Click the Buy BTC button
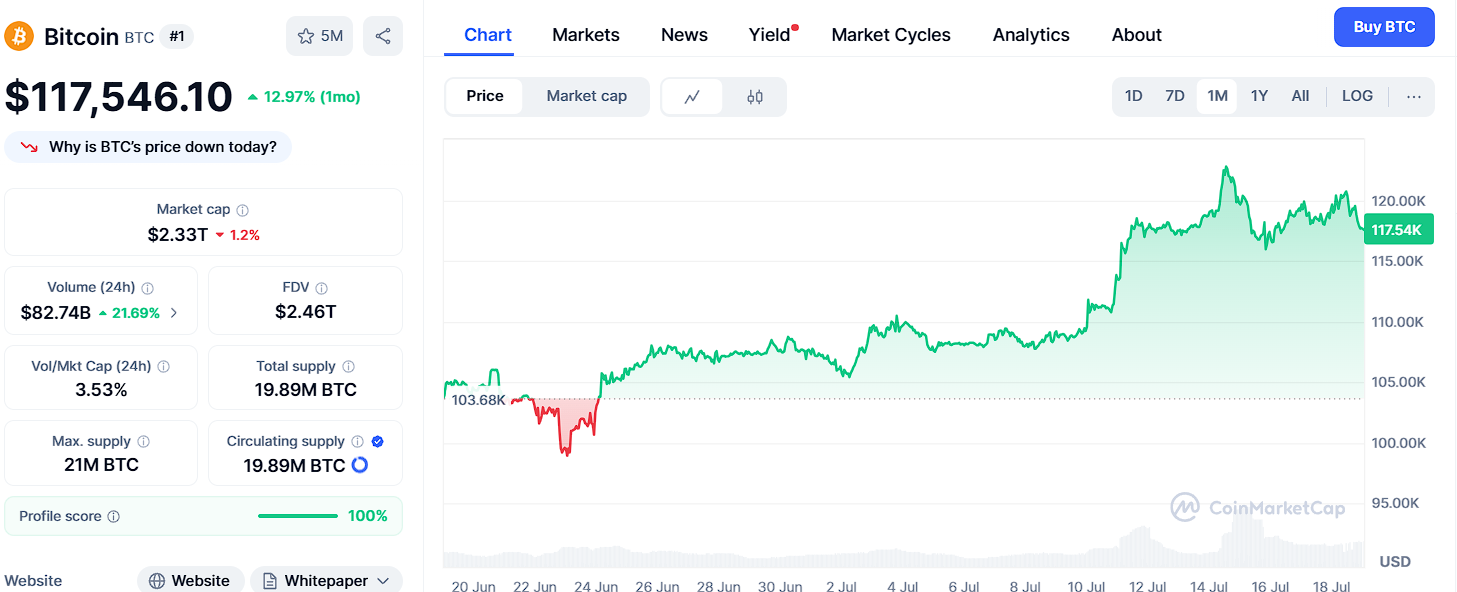This screenshot has height=592, width=1457. [x=1384, y=27]
